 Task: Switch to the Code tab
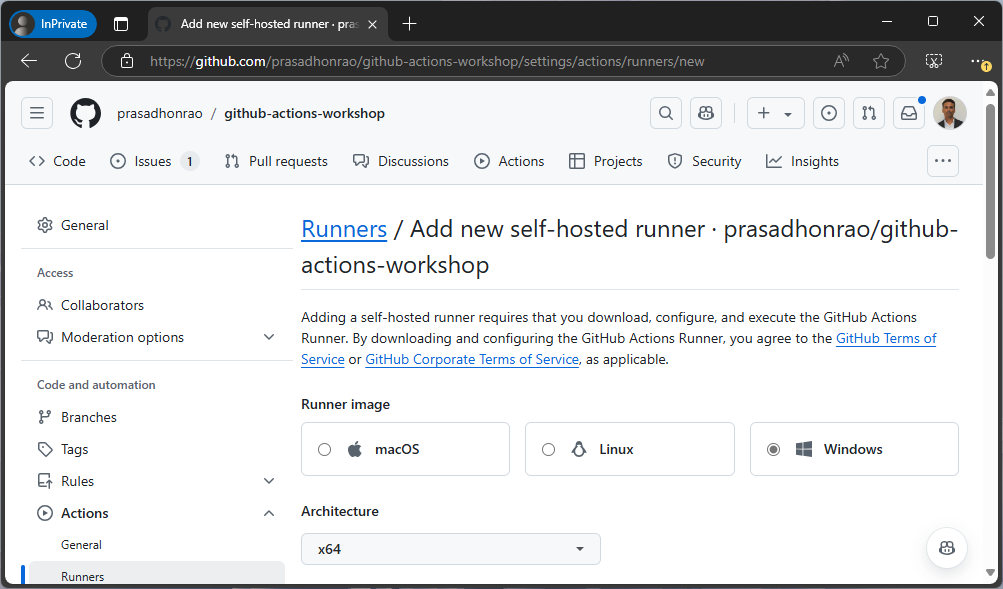point(58,161)
